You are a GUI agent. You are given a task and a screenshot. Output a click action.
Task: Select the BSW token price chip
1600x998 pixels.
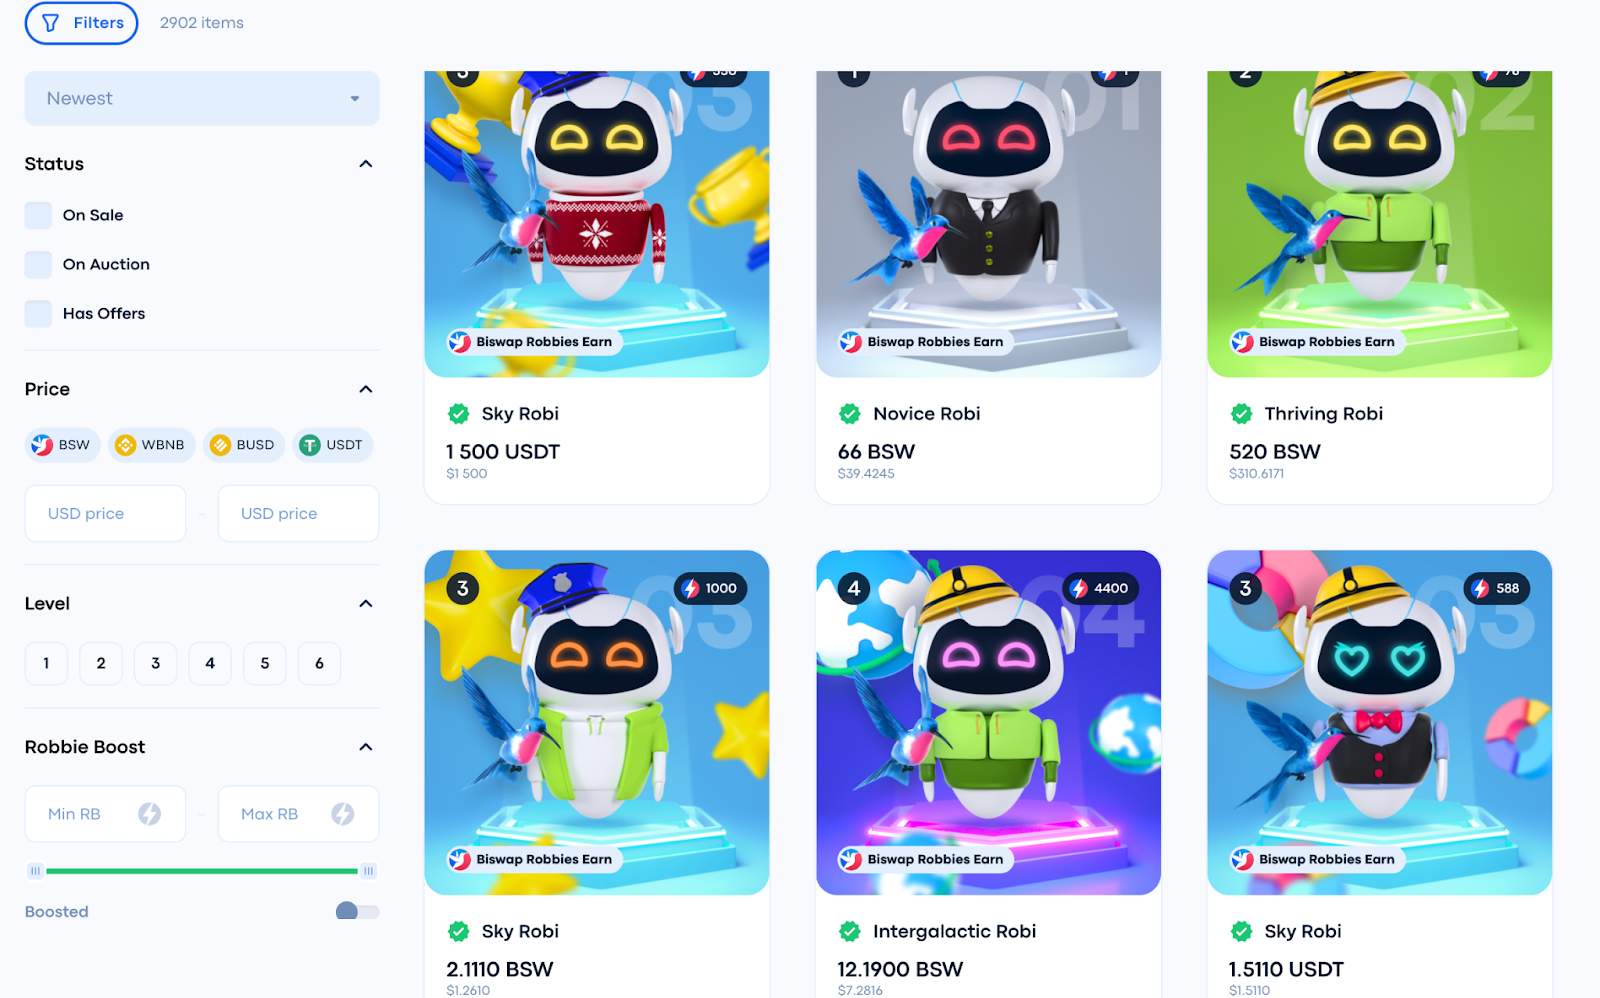tap(62, 445)
